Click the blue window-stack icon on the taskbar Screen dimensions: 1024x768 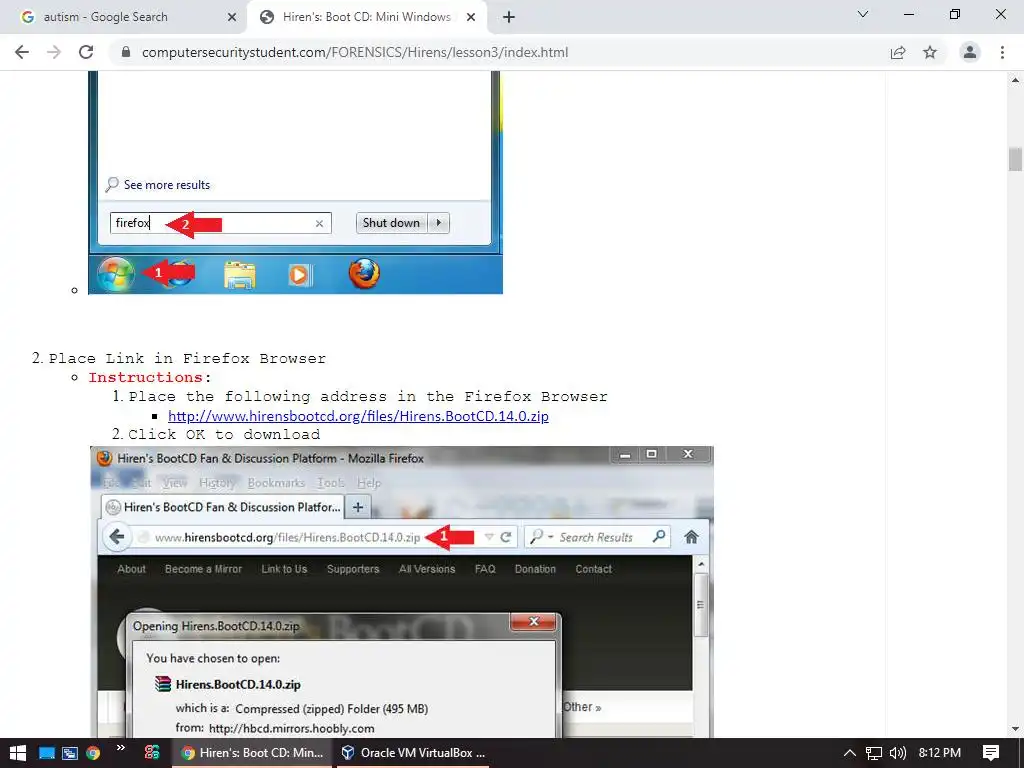point(70,753)
